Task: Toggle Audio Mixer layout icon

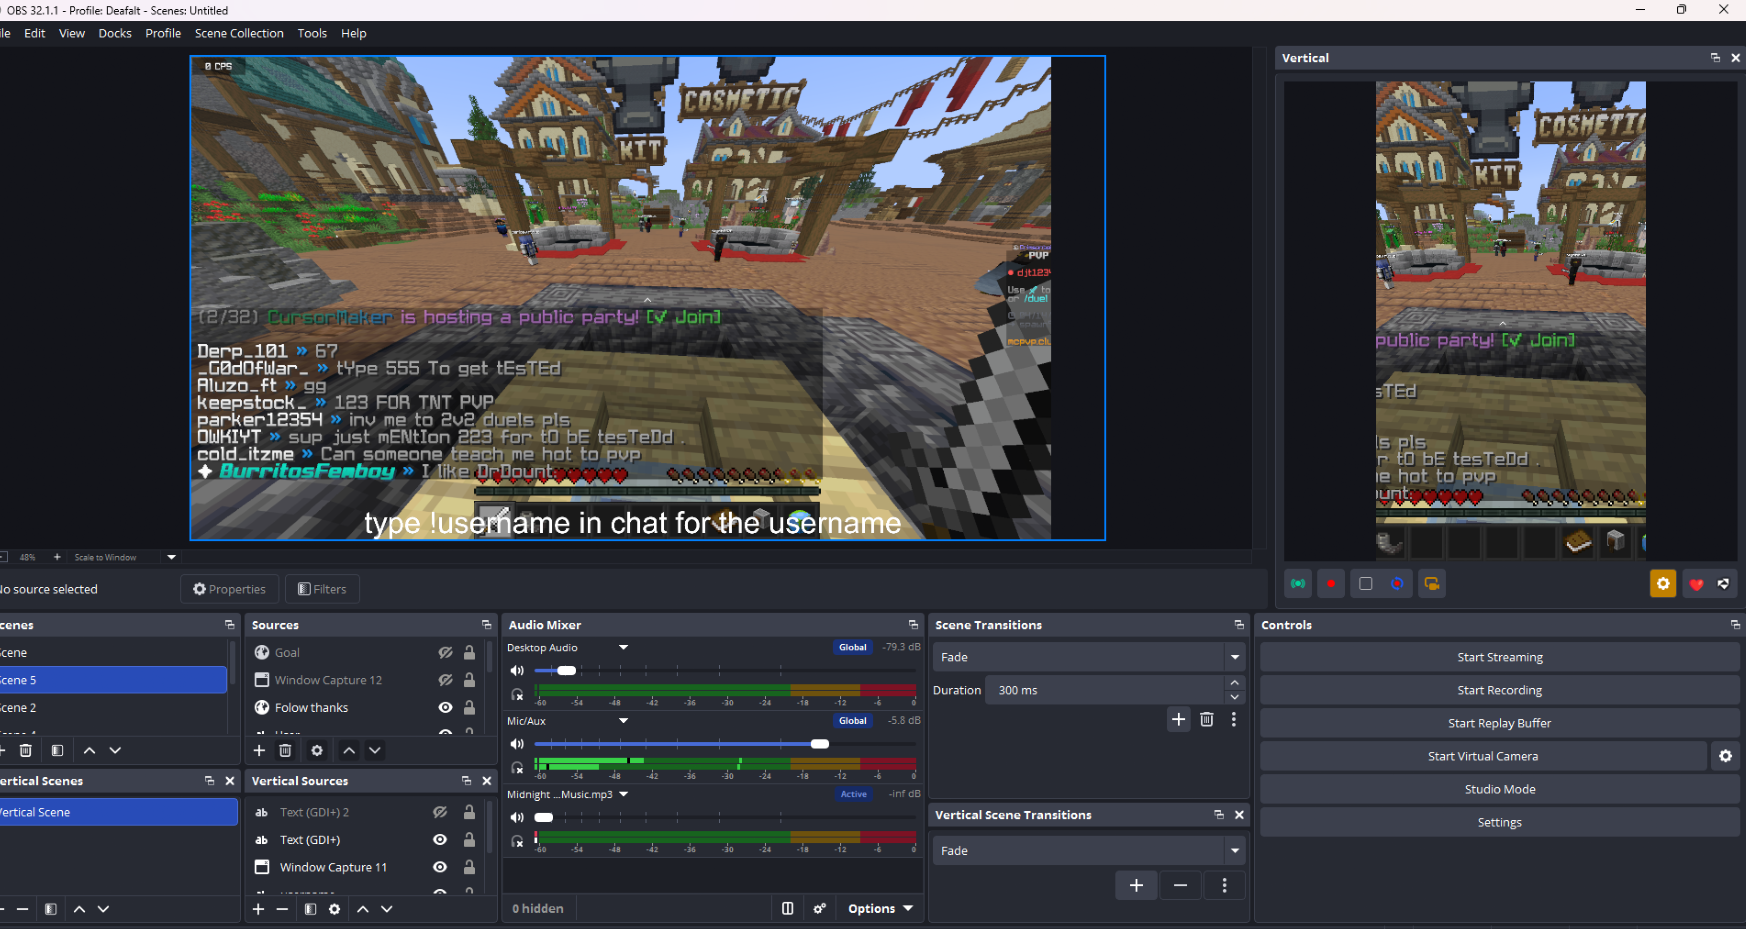Action: [787, 909]
